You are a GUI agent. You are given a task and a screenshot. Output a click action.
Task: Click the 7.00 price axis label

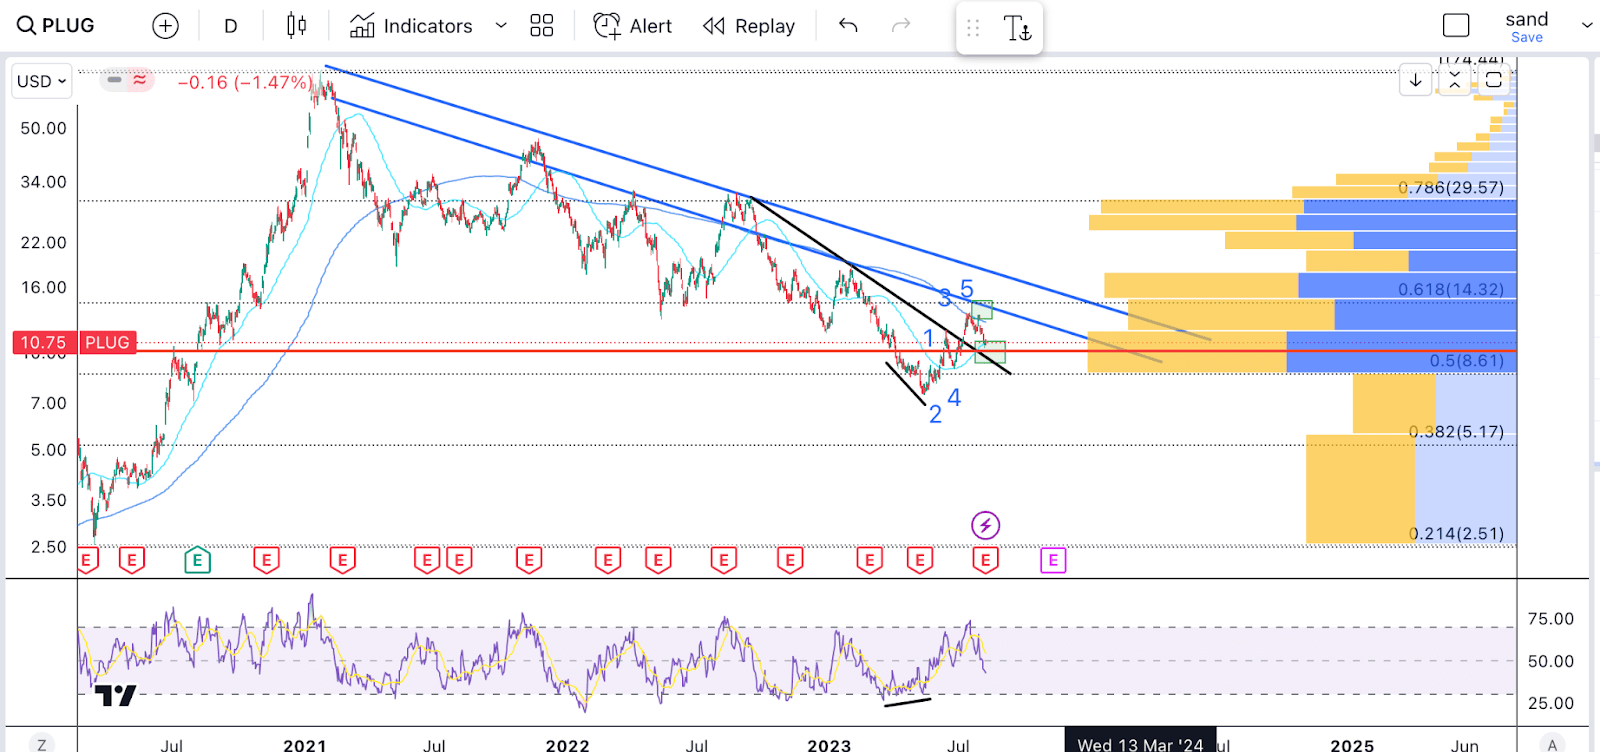48,403
